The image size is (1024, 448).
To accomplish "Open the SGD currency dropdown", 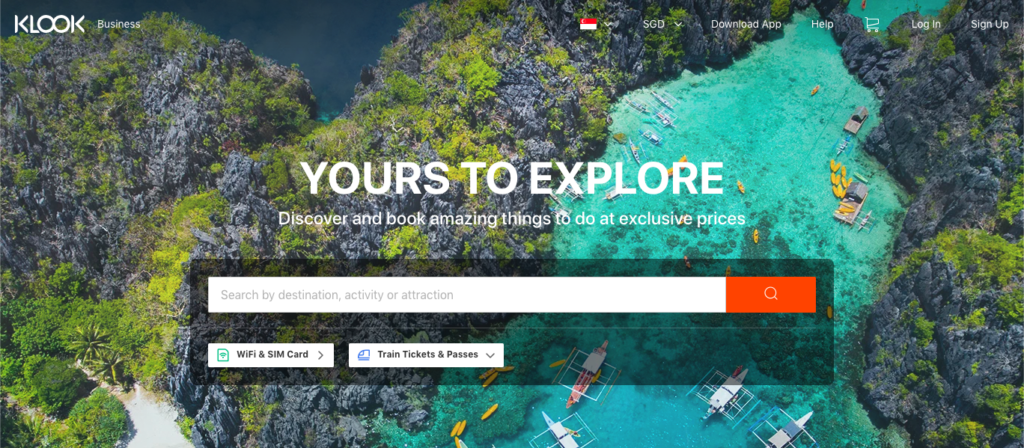I will pos(662,24).
